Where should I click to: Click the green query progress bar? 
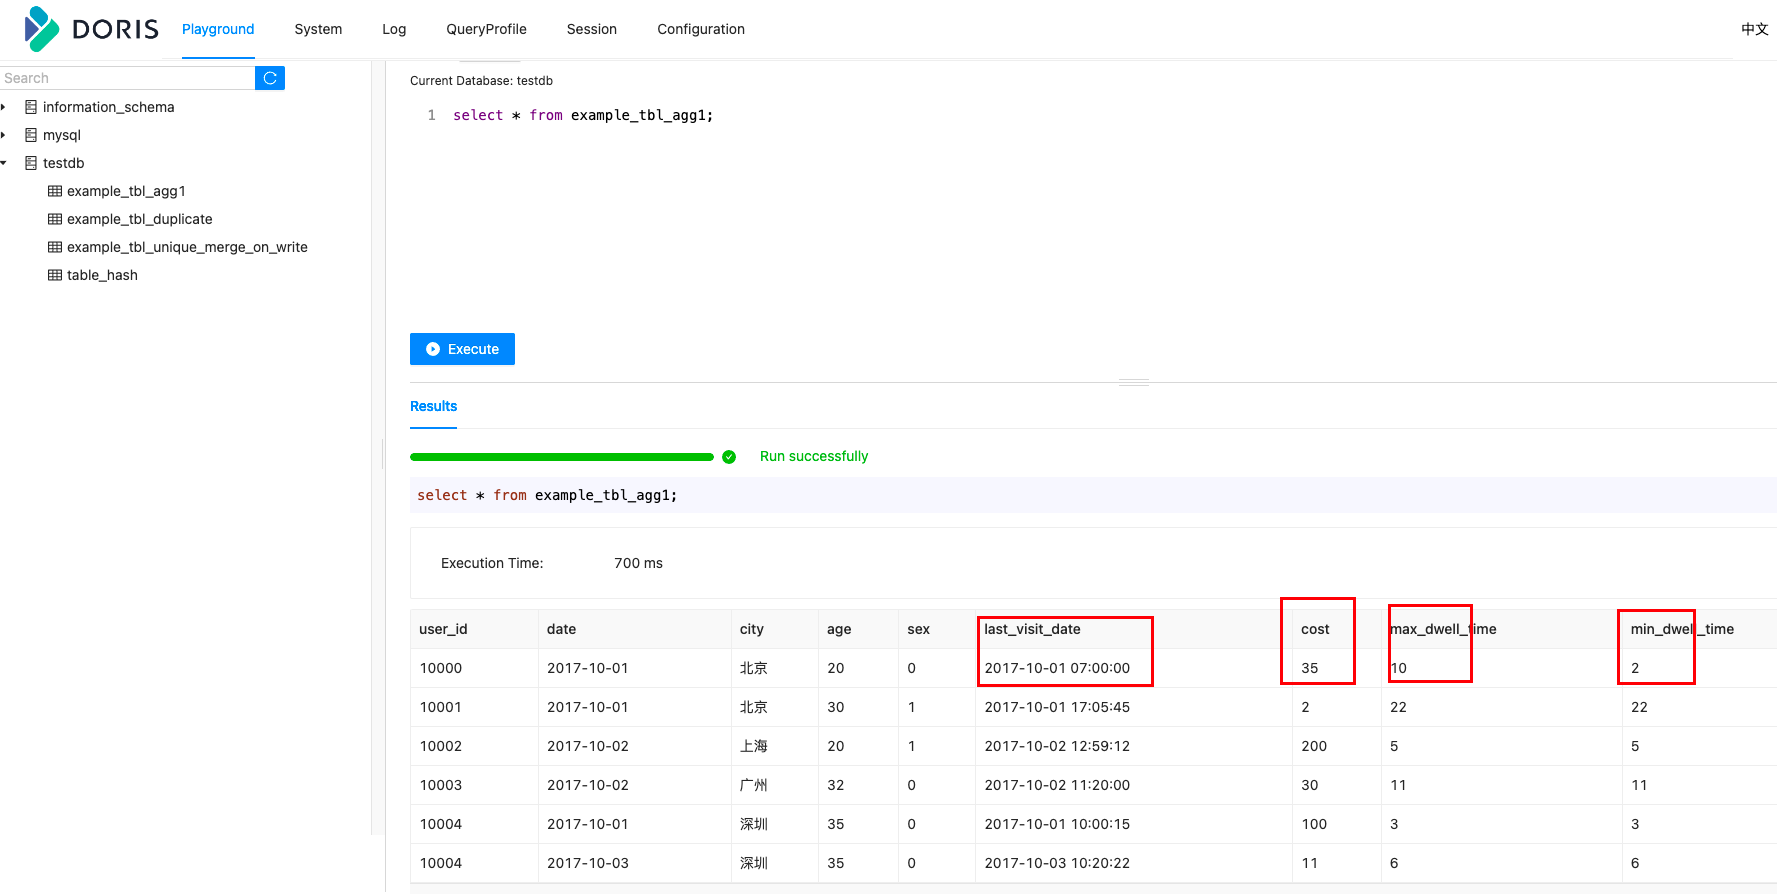click(x=562, y=457)
